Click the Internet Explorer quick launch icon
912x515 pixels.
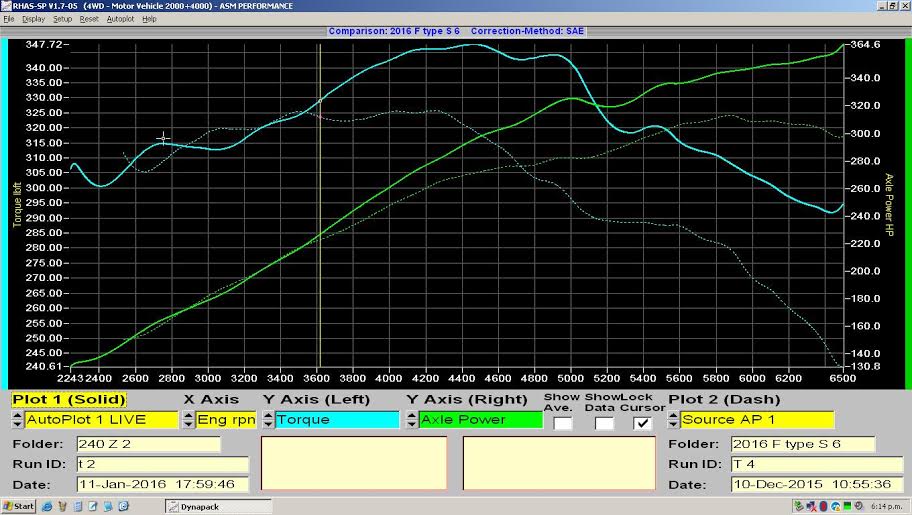click(47, 506)
